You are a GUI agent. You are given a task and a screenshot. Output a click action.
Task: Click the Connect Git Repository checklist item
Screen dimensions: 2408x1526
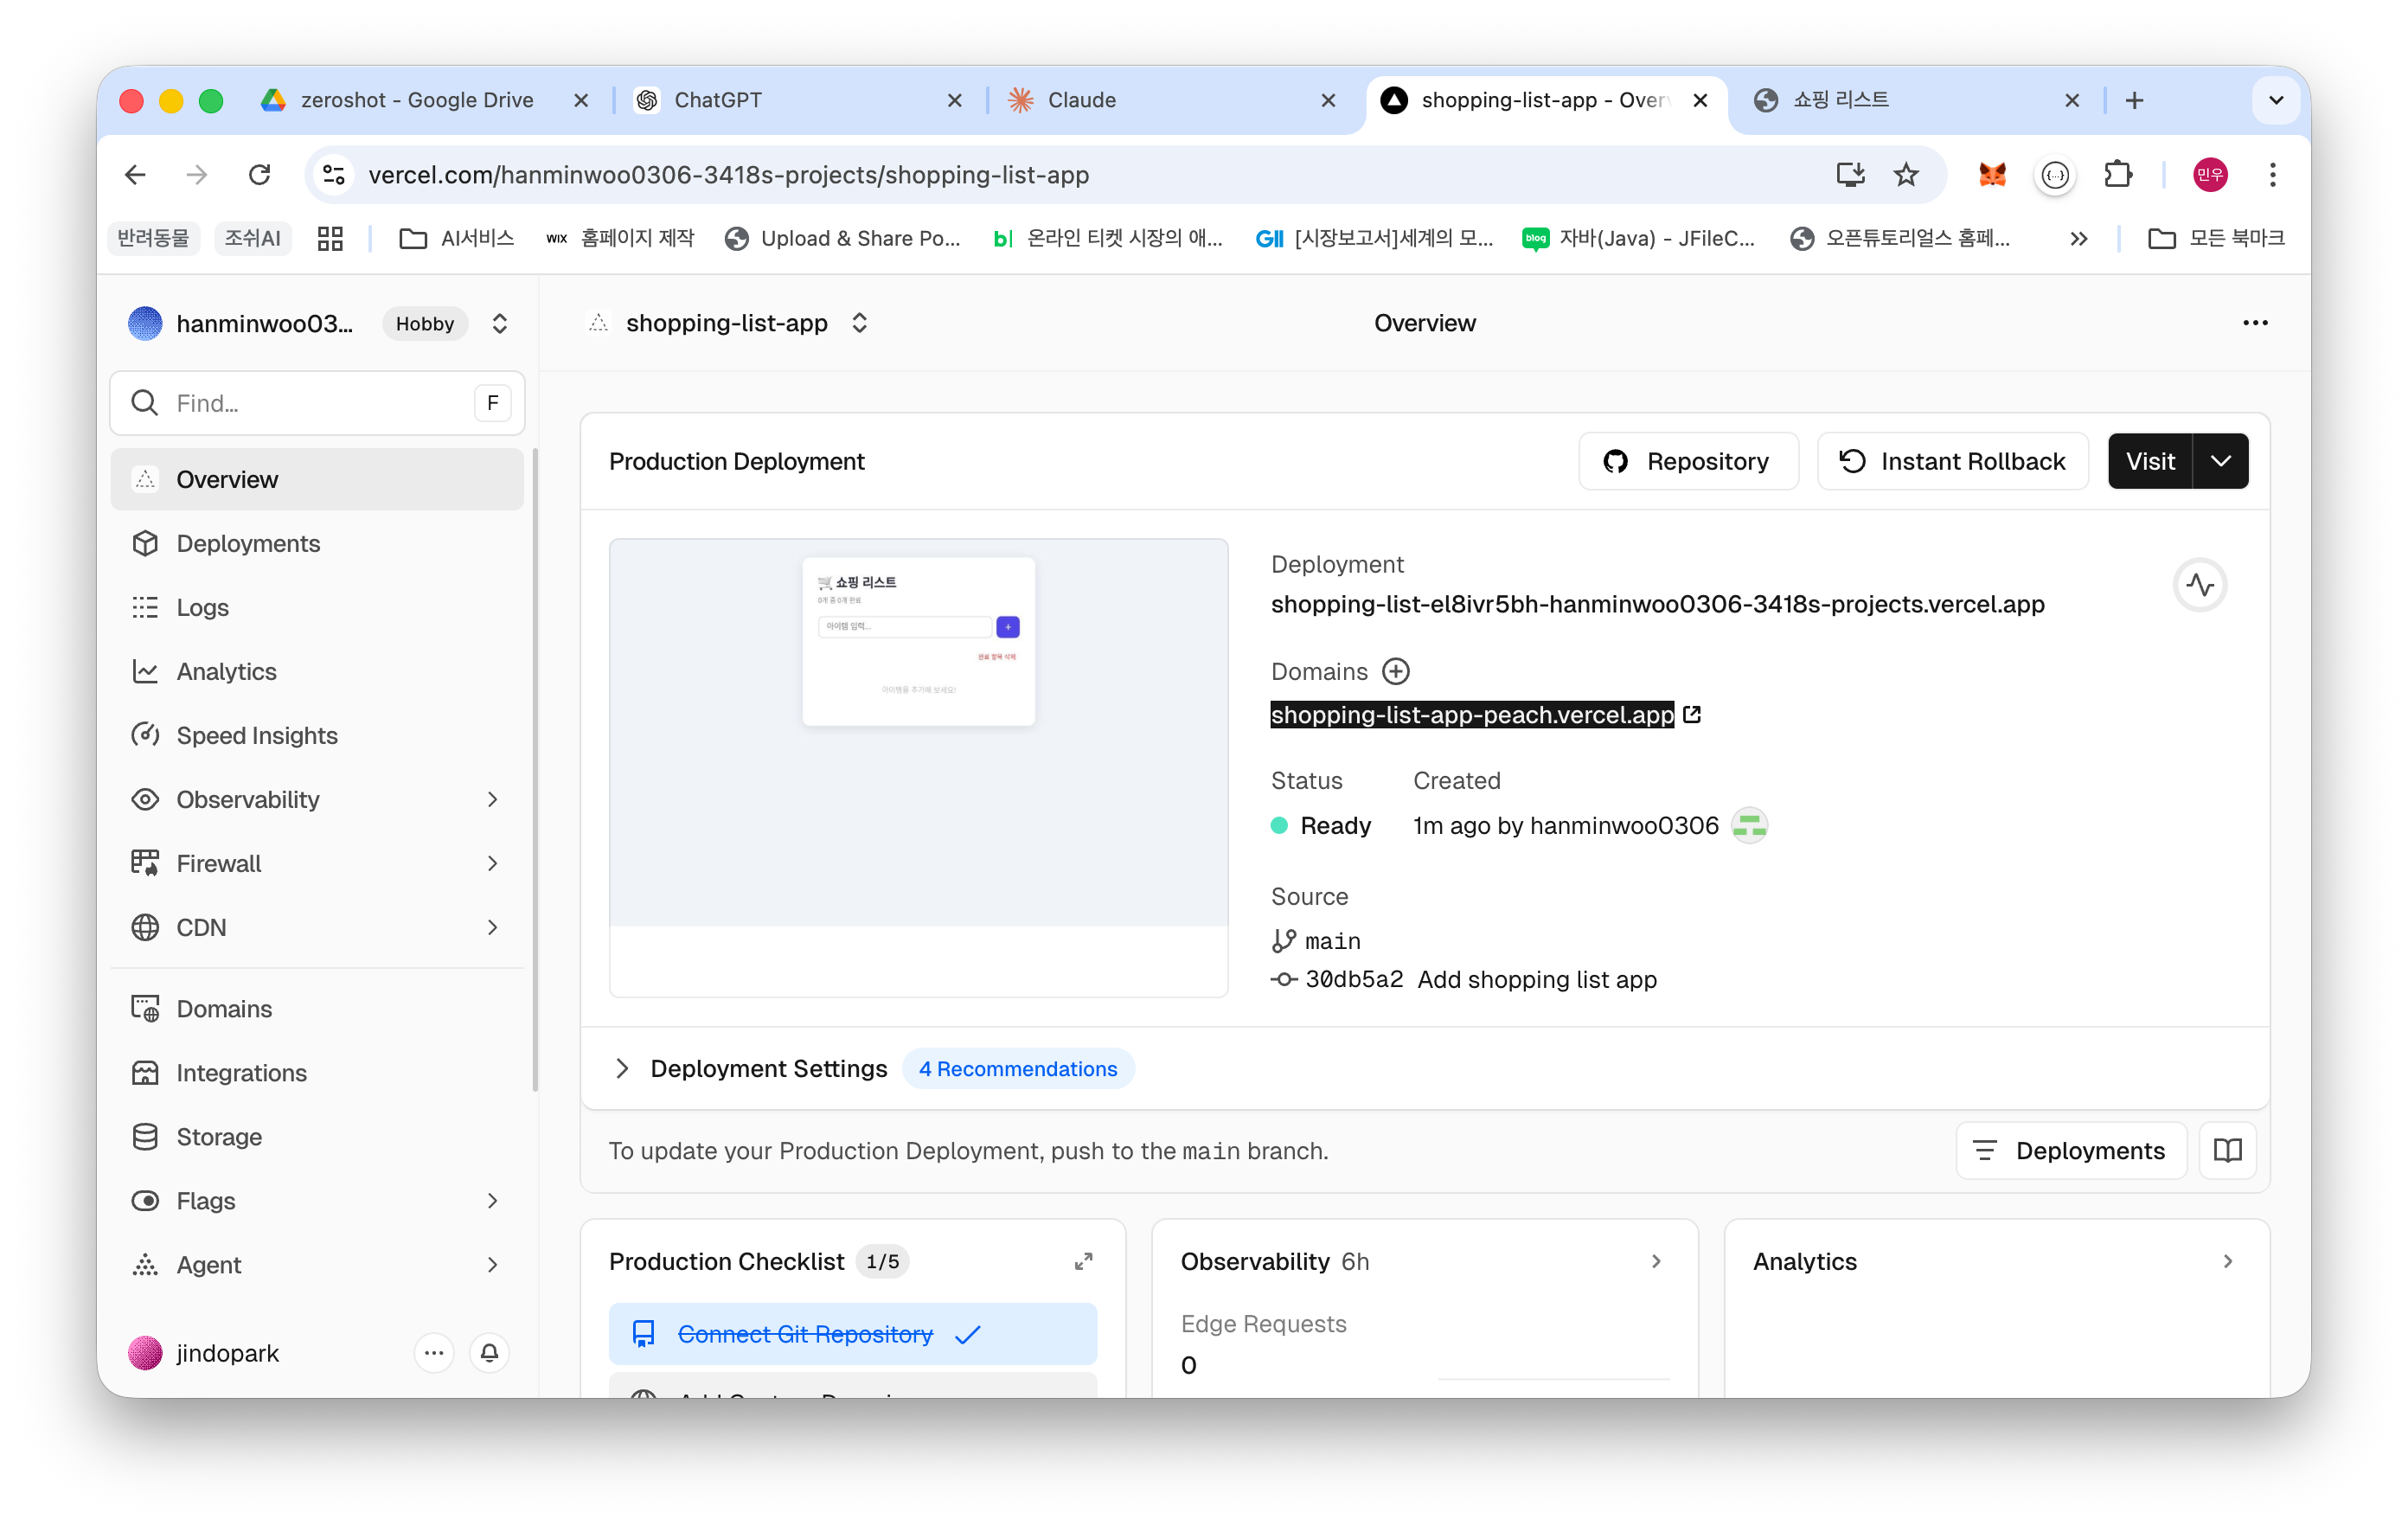pyautogui.click(x=853, y=1334)
